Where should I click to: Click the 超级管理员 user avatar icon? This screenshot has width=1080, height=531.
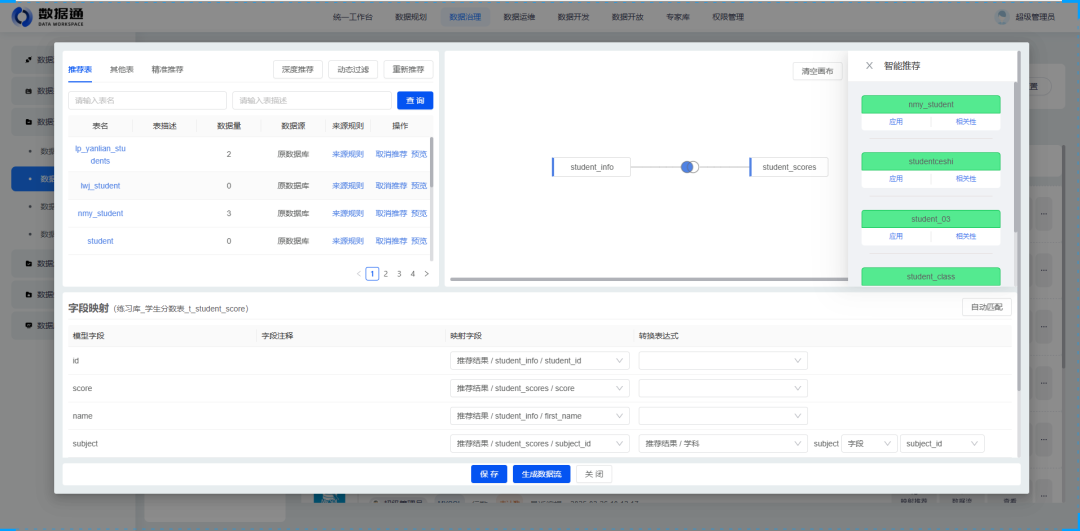[x=1003, y=17]
